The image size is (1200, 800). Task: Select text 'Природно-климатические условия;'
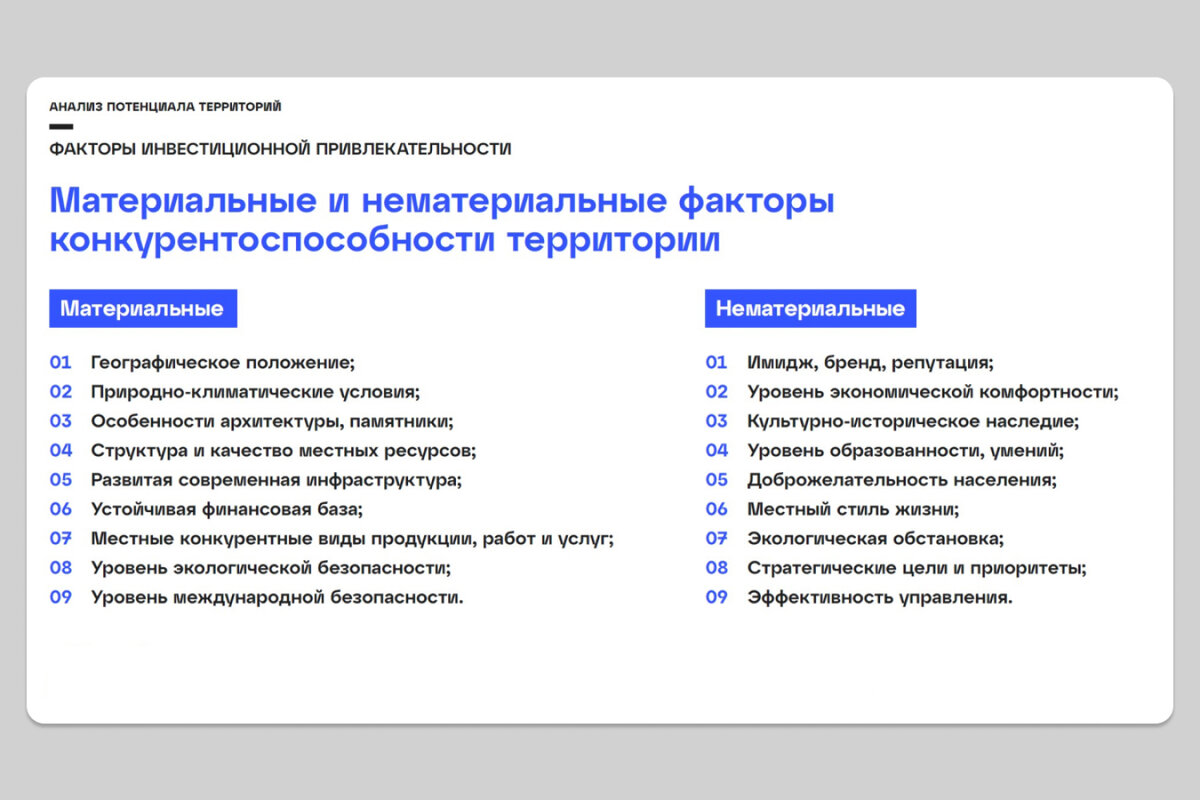tap(255, 392)
